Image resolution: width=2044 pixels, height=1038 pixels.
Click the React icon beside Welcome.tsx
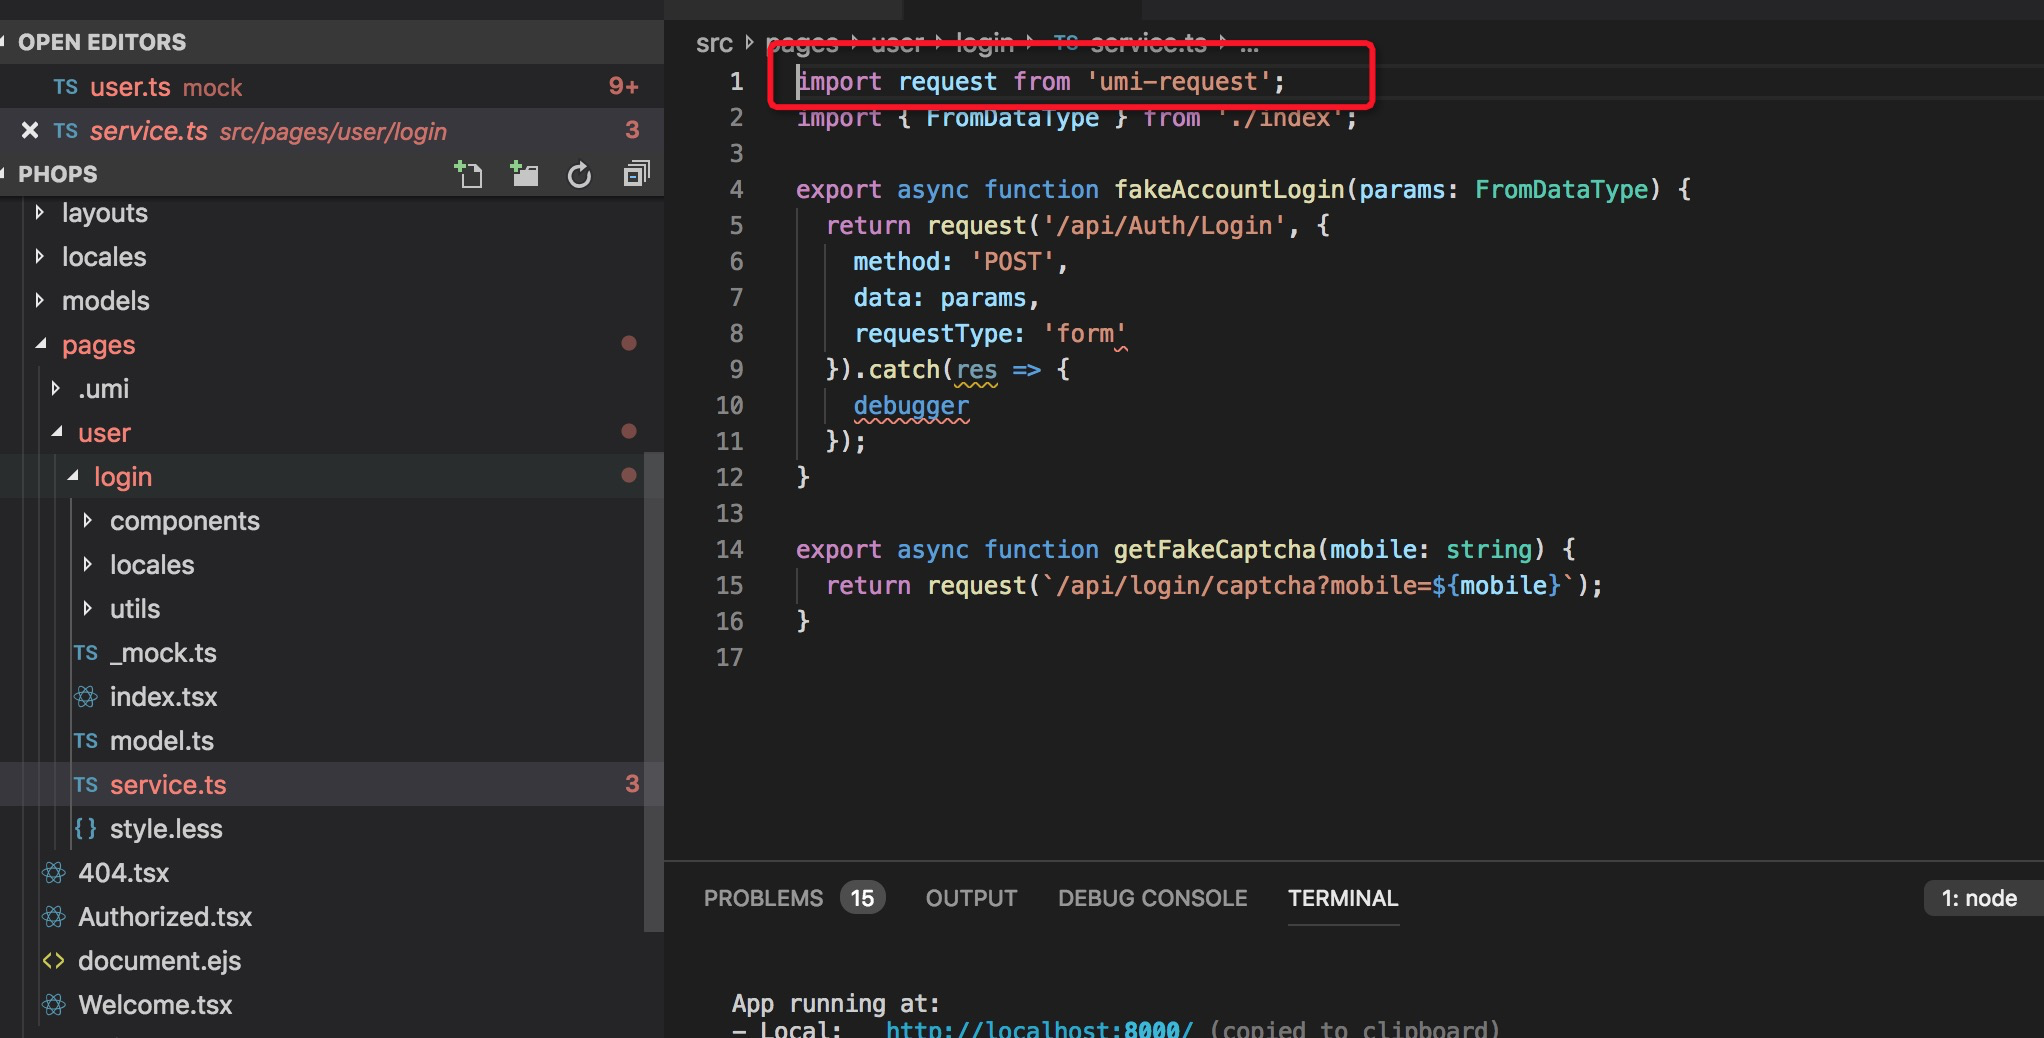click(x=54, y=1005)
